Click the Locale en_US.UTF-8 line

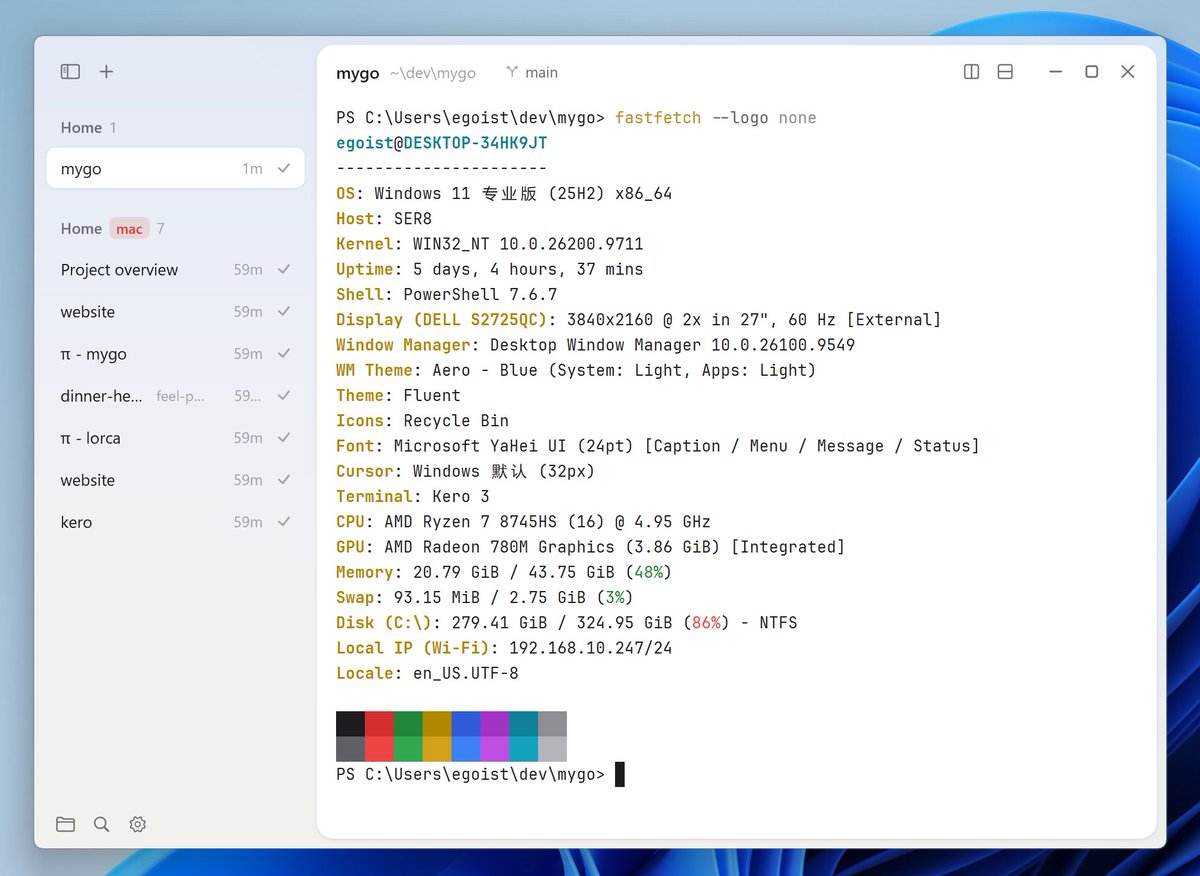tap(427, 673)
